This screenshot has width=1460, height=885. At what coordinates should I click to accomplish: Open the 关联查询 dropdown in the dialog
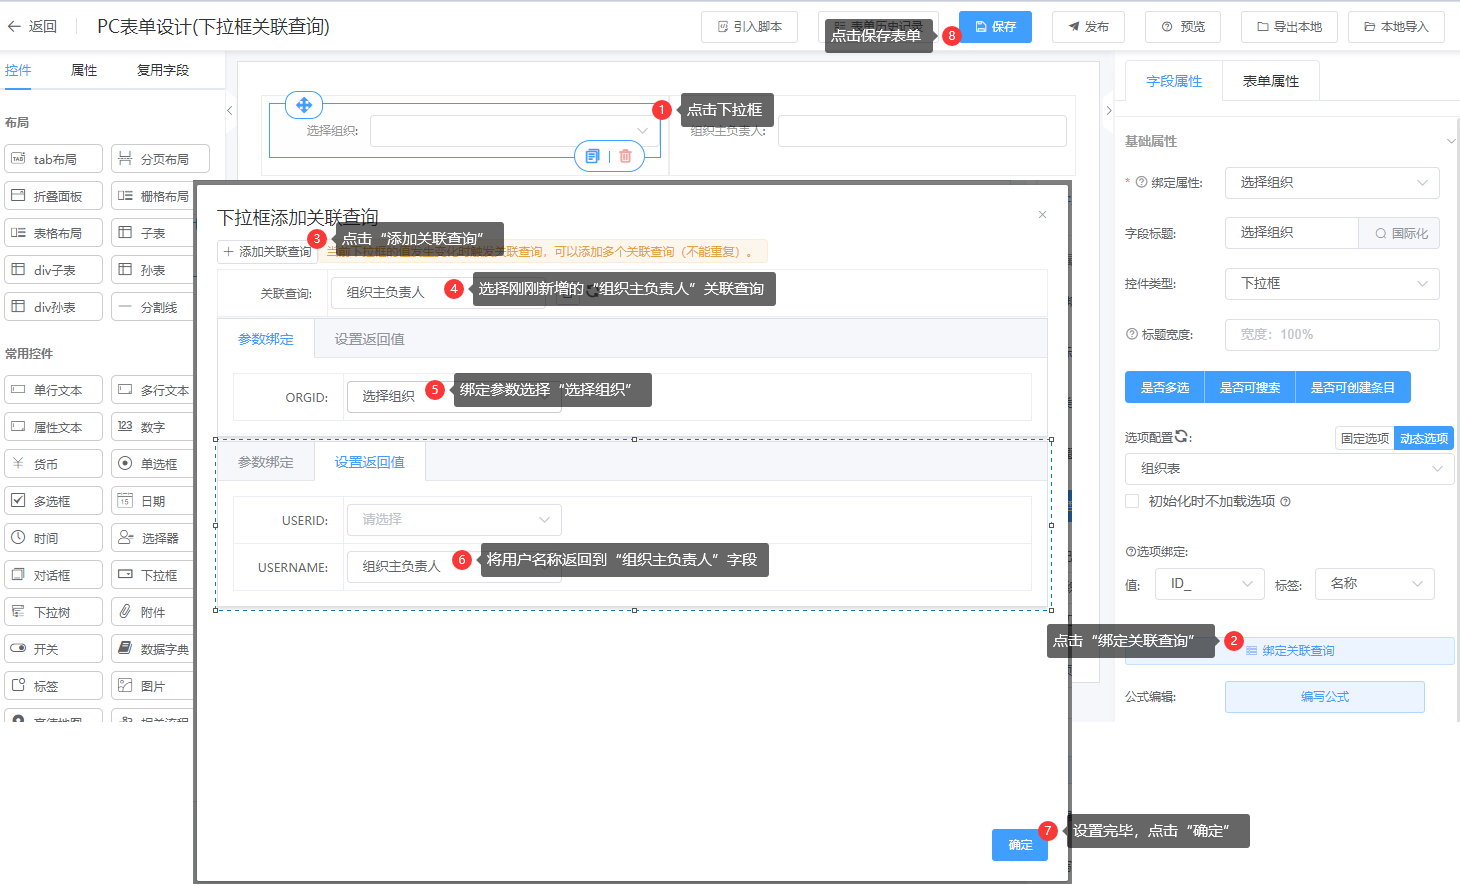click(438, 293)
